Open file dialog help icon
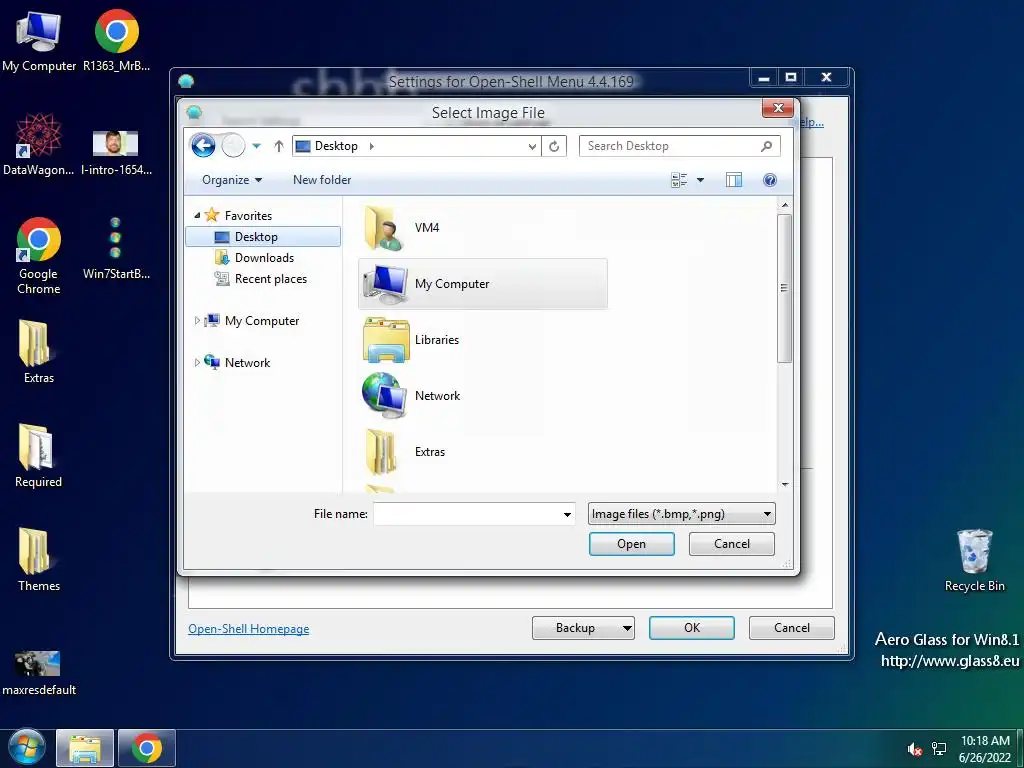Image resolution: width=1024 pixels, height=768 pixels. tap(770, 180)
